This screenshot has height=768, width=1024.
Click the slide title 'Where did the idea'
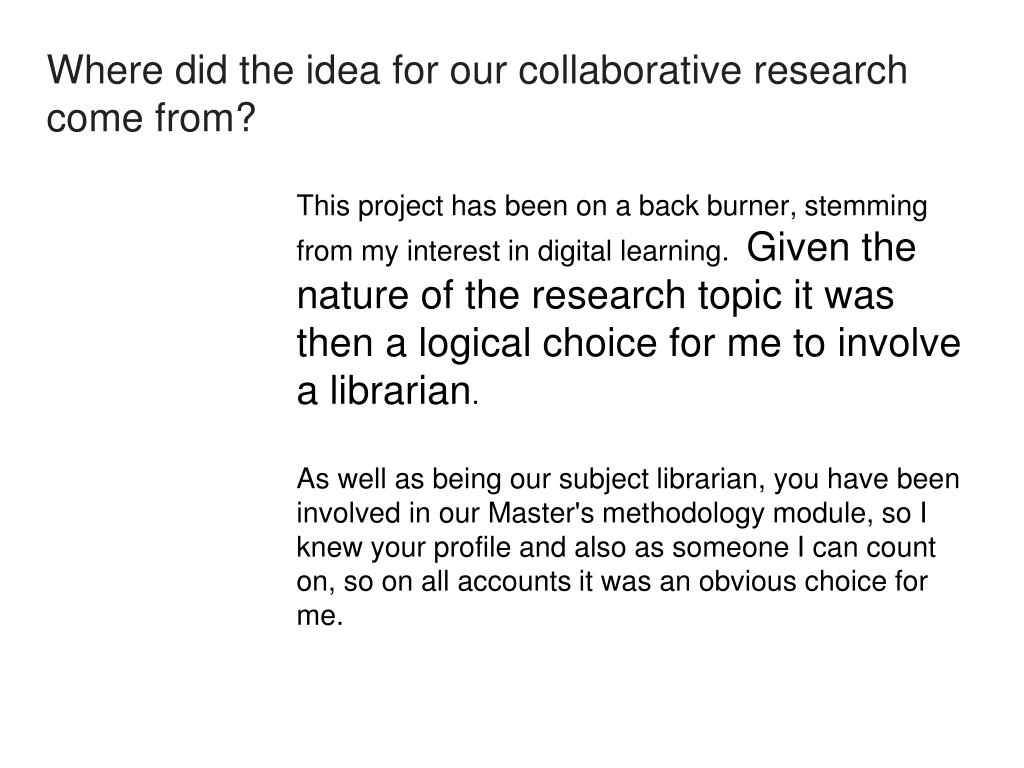477,94
